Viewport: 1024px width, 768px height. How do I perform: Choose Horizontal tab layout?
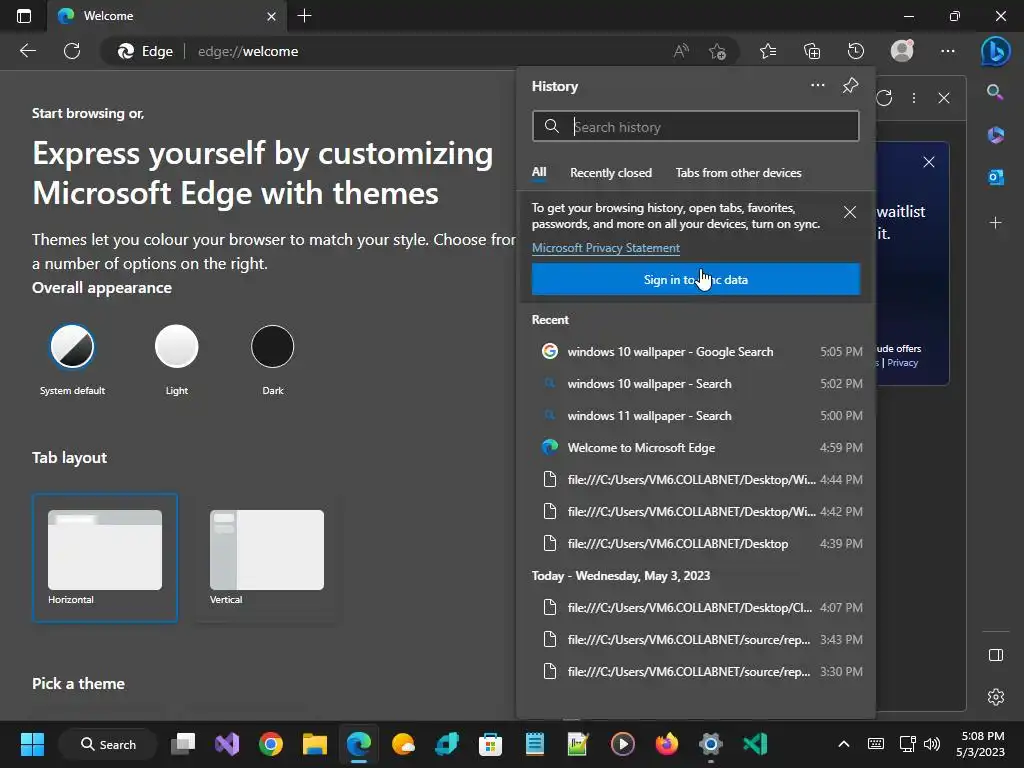click(104, 557)
